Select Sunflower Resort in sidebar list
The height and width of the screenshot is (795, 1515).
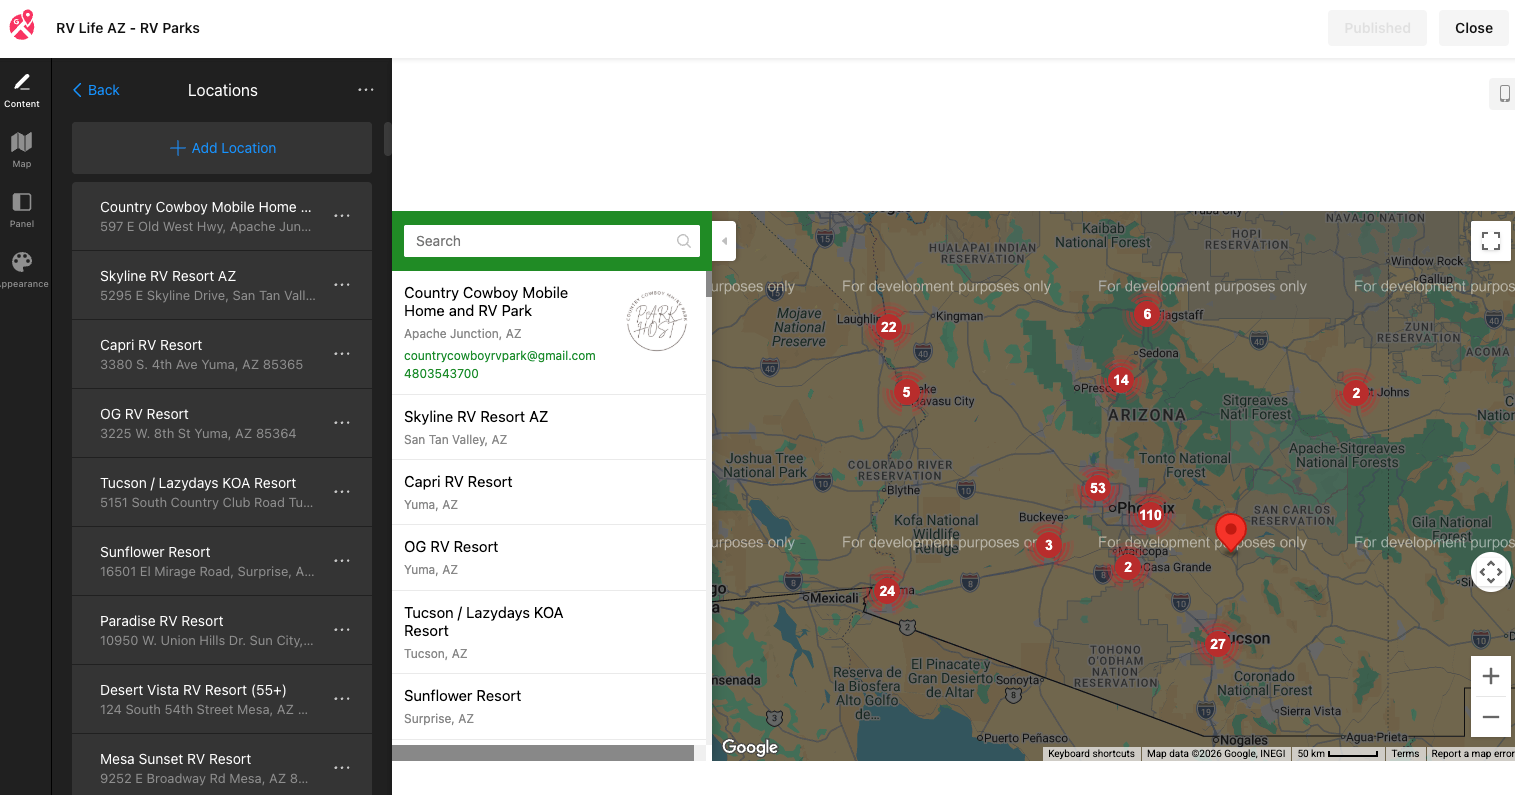pos(222,561)
